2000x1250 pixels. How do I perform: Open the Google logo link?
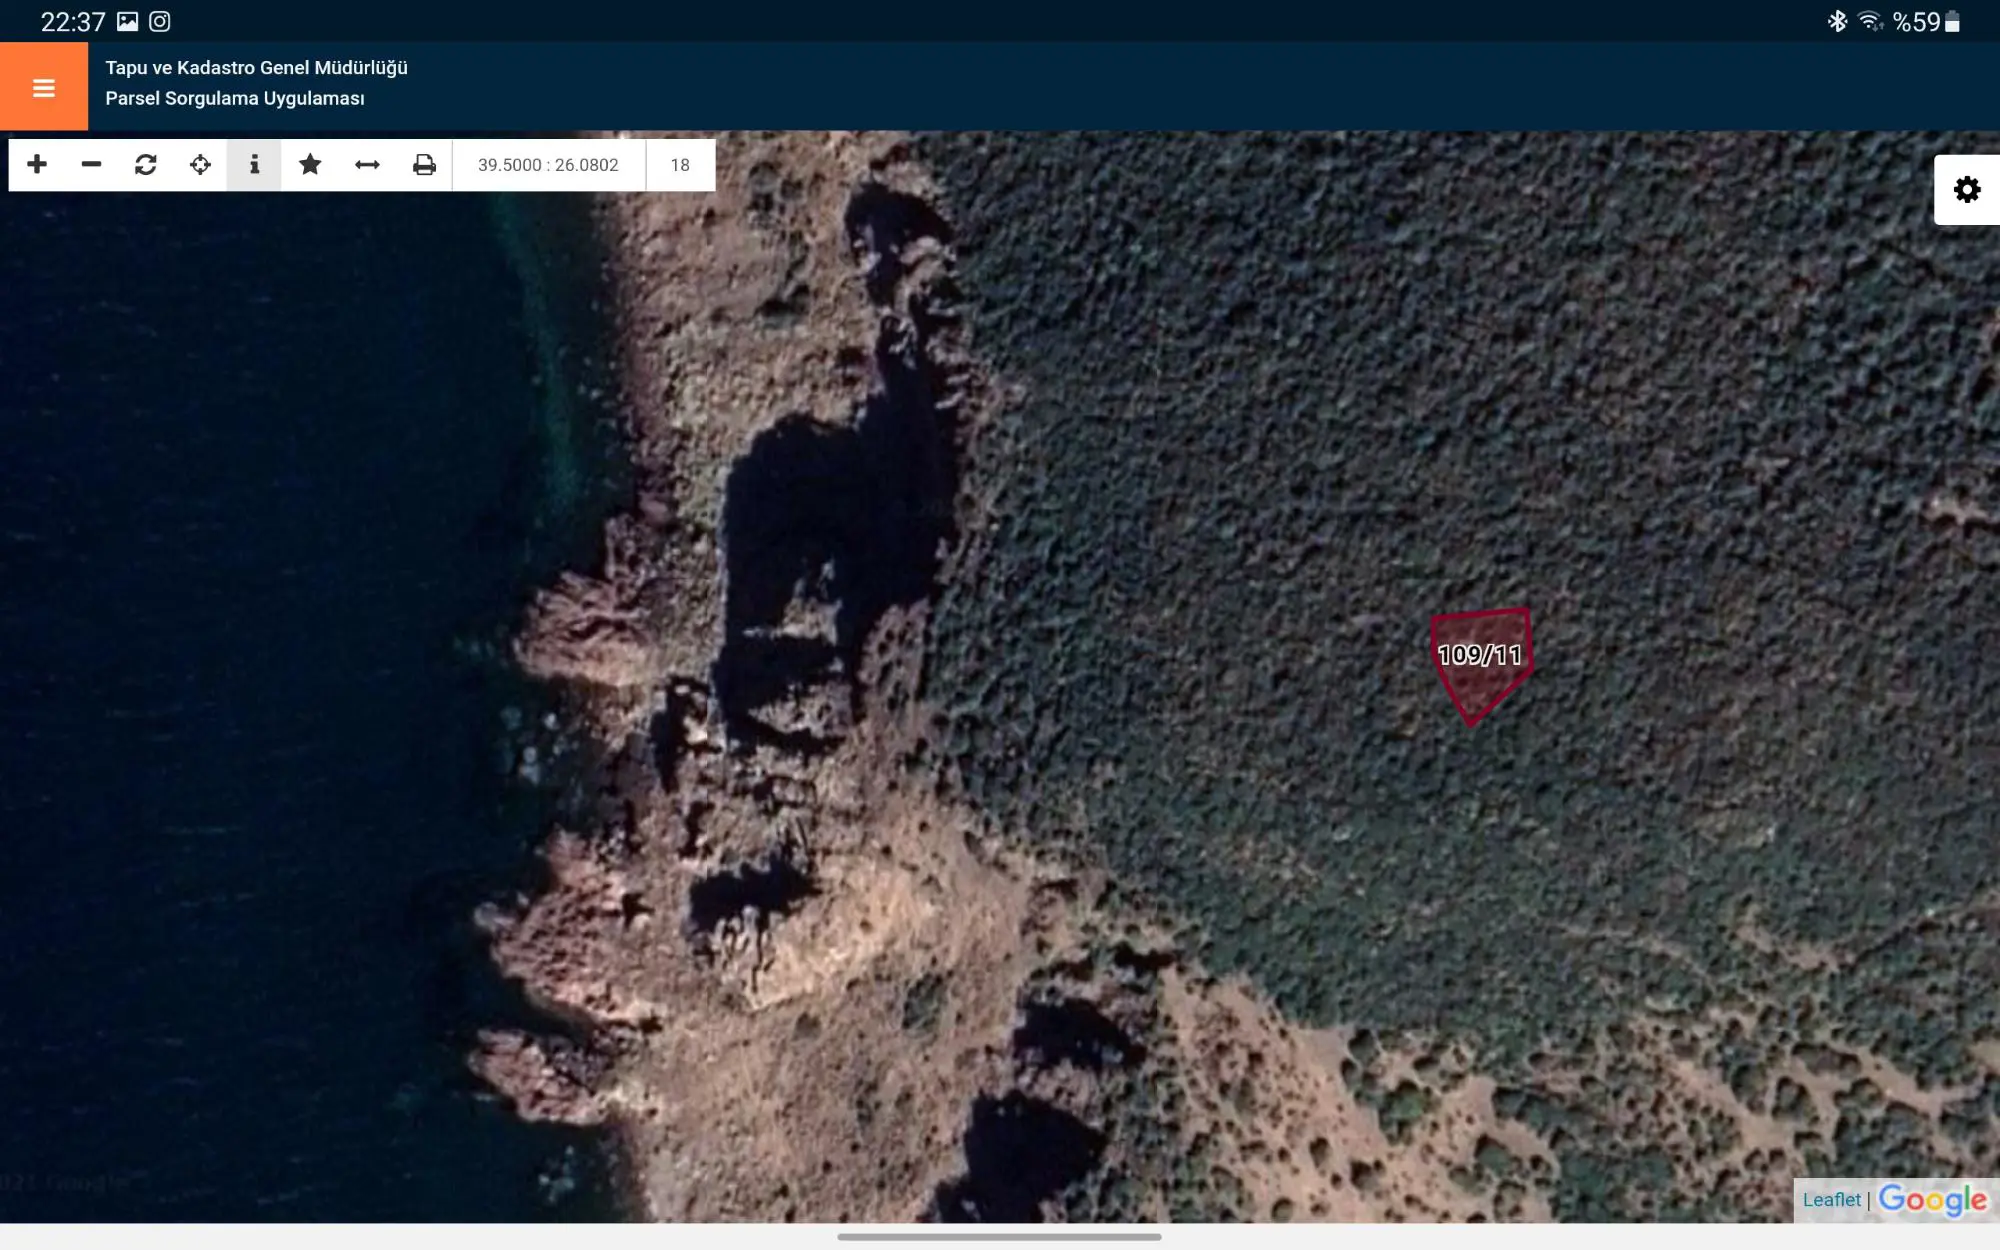coord(1933,1200)
